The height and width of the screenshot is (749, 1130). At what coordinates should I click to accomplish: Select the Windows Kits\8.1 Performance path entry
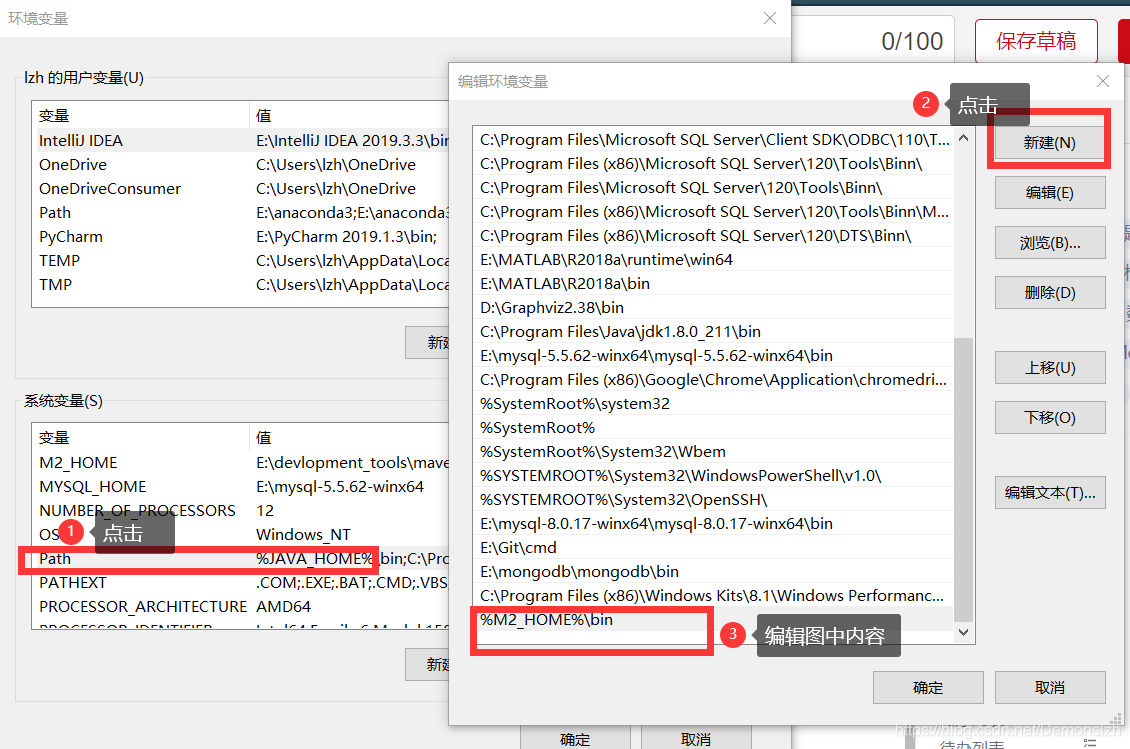(713, 595)
